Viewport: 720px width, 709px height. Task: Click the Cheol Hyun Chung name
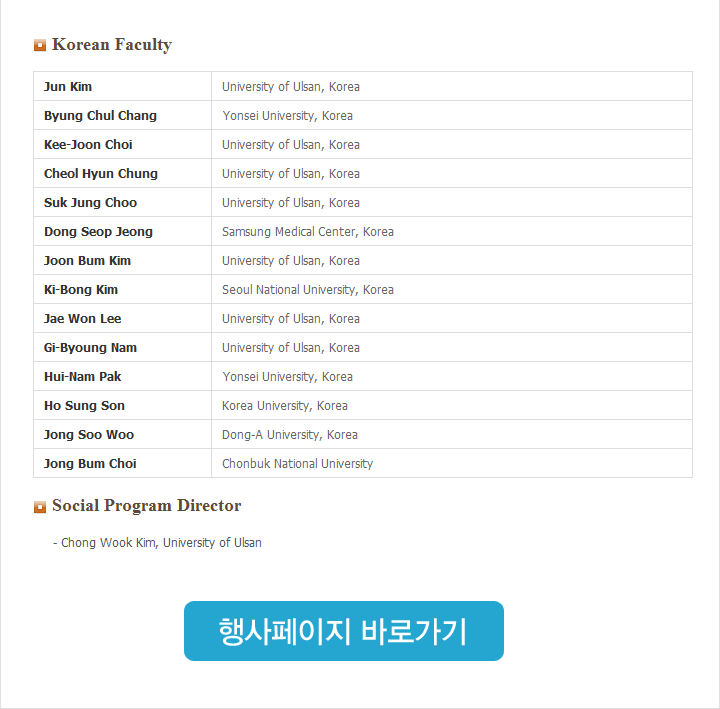pos(101,174)
